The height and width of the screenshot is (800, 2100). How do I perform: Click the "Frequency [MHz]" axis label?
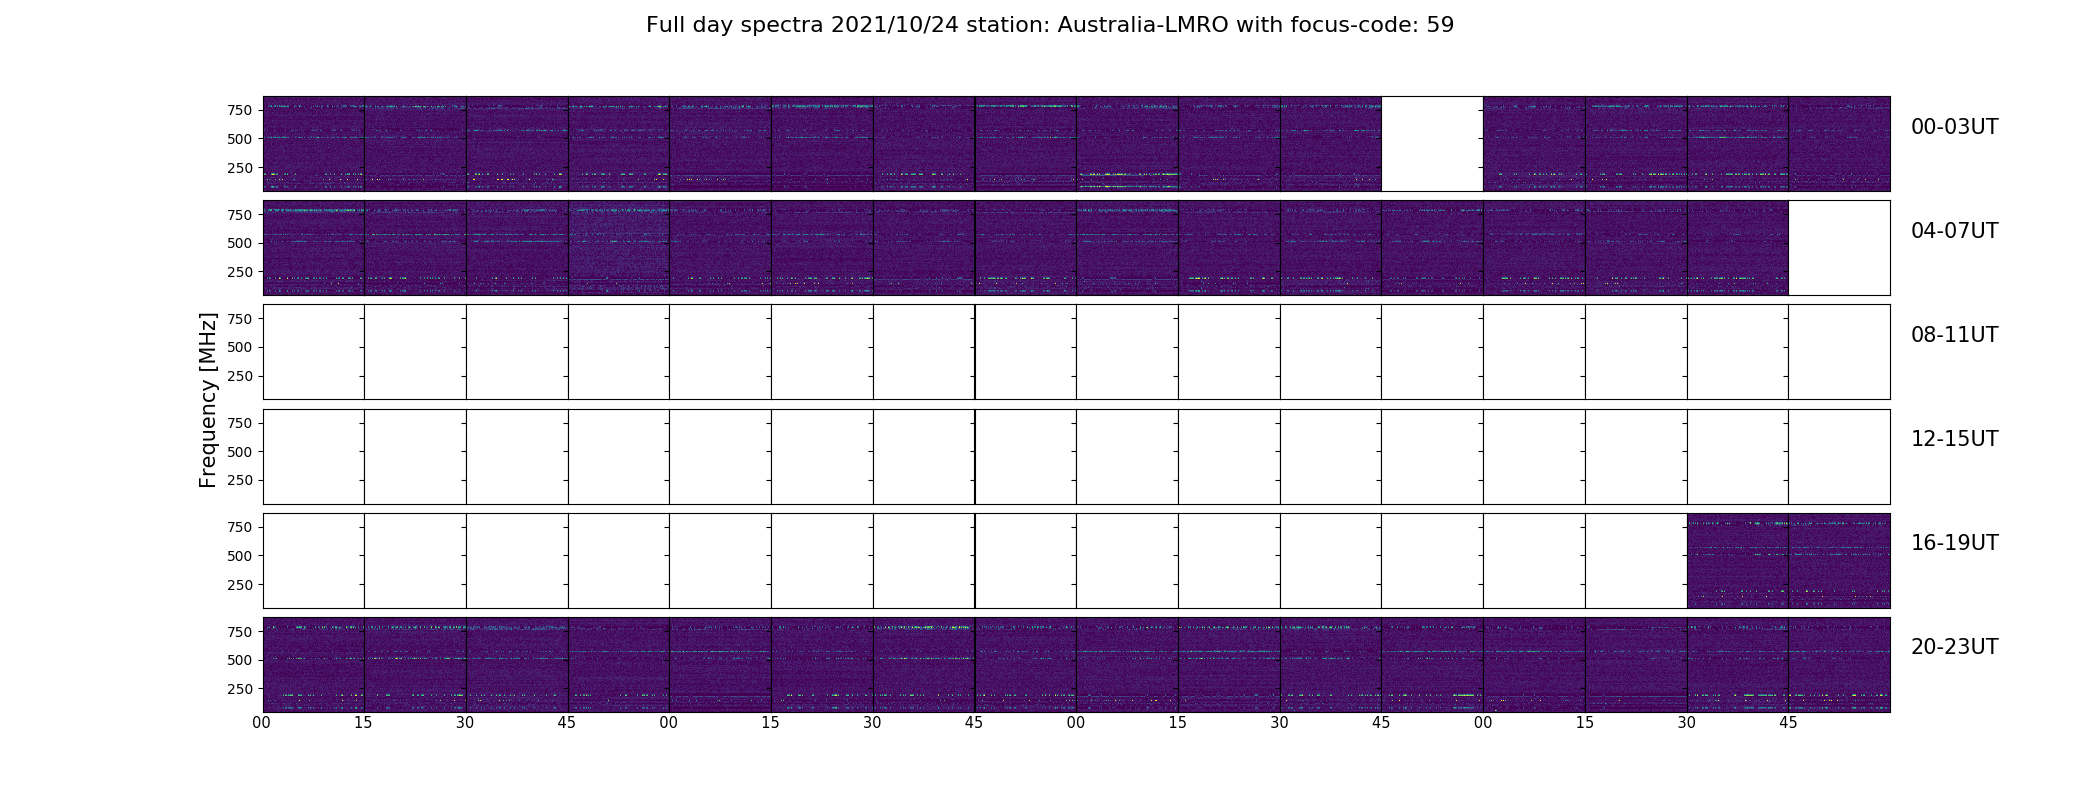tap(208, 400)
